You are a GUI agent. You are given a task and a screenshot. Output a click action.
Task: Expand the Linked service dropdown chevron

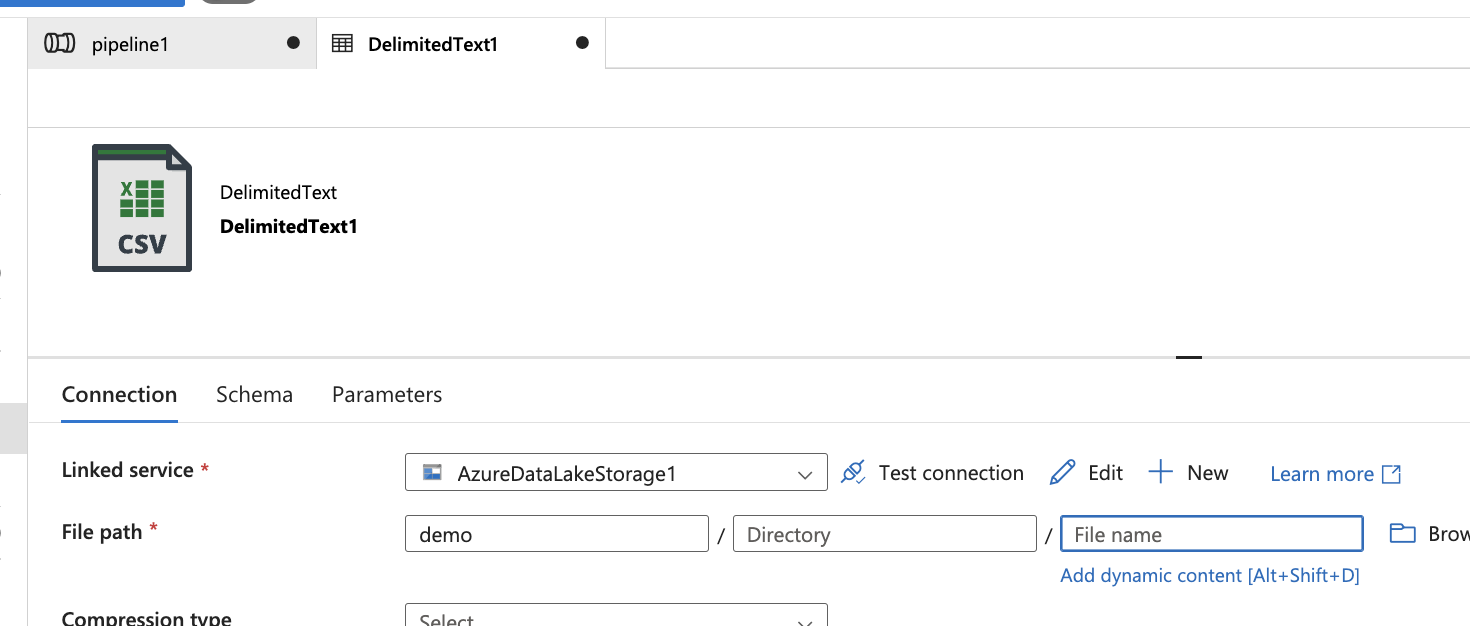[x=806, y=471]
